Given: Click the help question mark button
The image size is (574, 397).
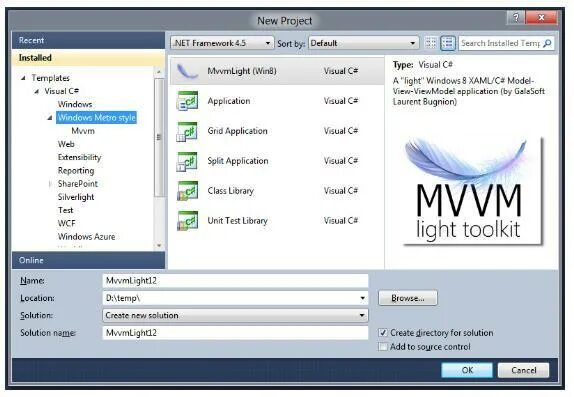Looking at the screenshot, I should [516, 18].
